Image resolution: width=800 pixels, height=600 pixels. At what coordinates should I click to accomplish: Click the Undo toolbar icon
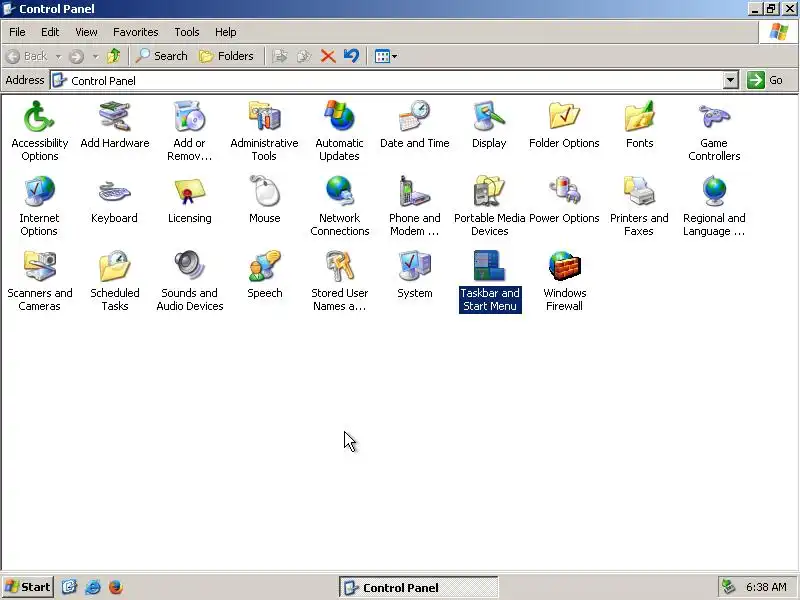[x=352, y=56]
